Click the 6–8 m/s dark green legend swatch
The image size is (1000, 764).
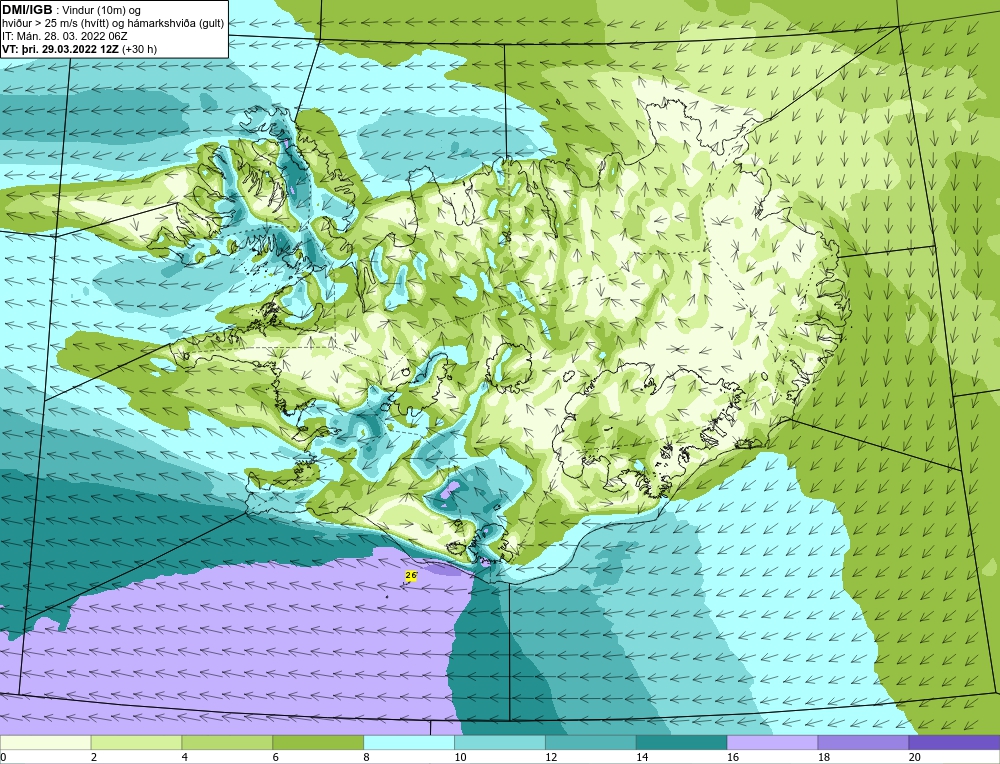coord(318,742)
